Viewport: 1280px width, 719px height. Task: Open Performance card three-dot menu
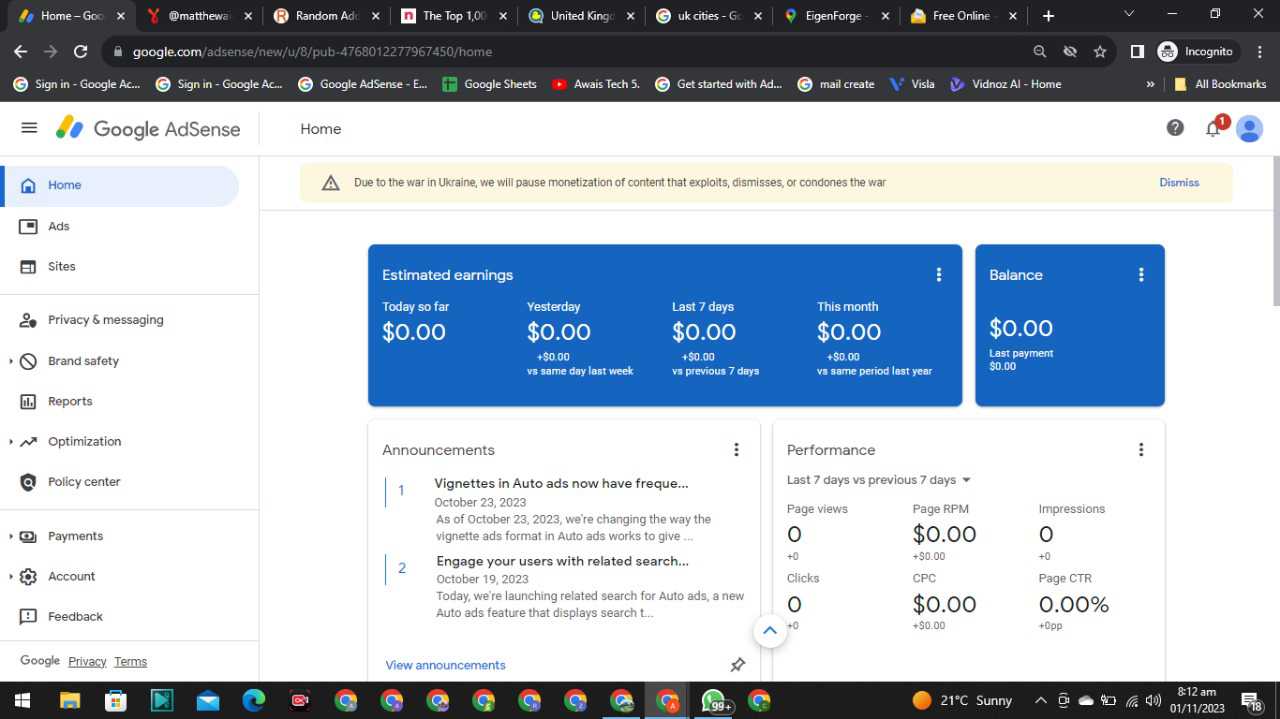1141,450
